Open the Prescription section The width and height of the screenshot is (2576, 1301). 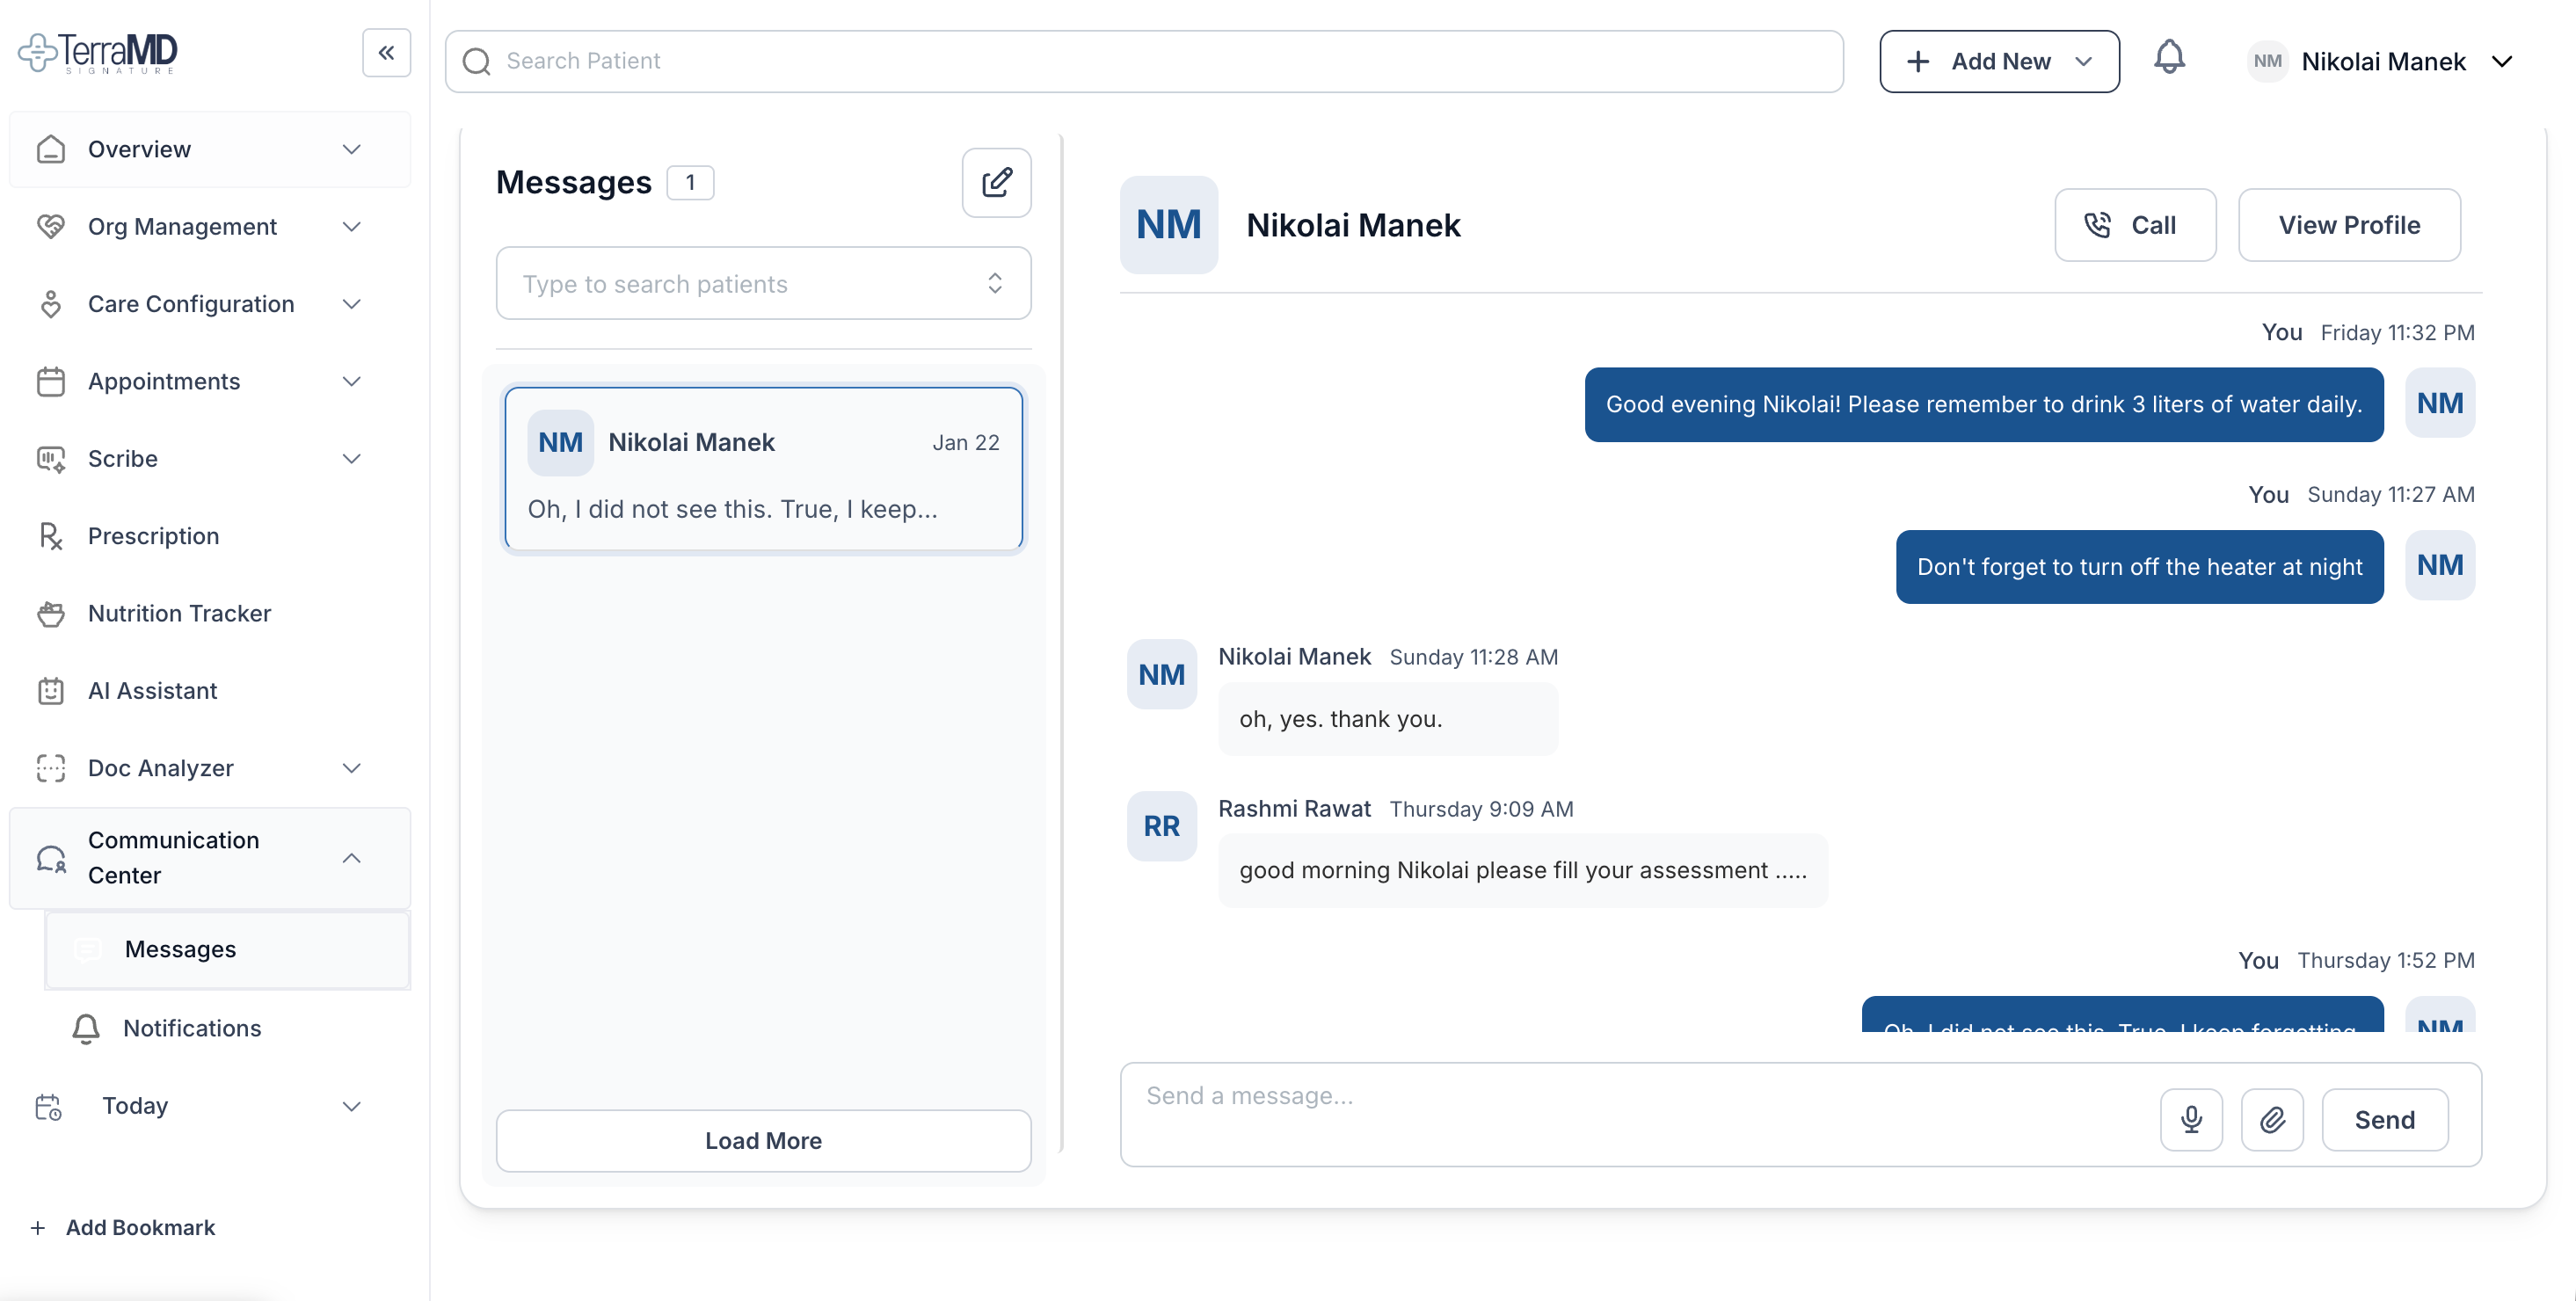[153, 536]
